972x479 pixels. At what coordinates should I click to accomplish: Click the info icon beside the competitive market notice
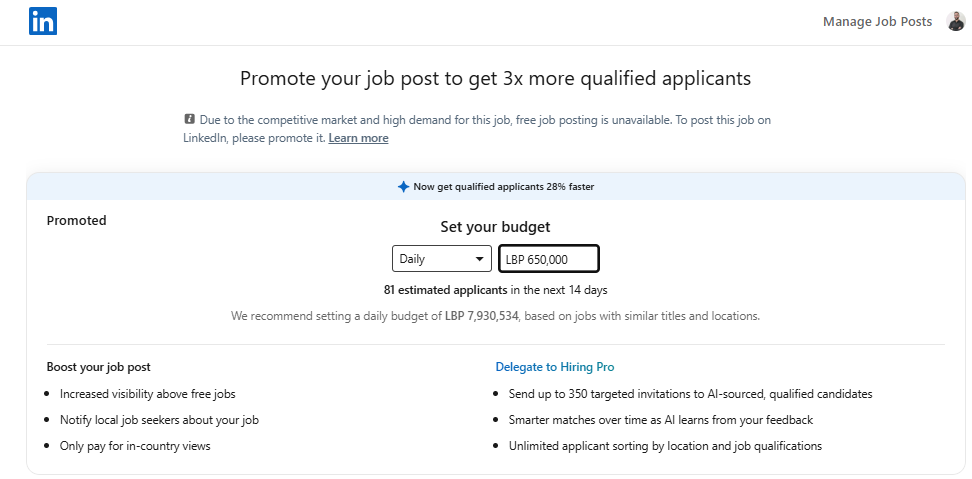coord(190,119)
